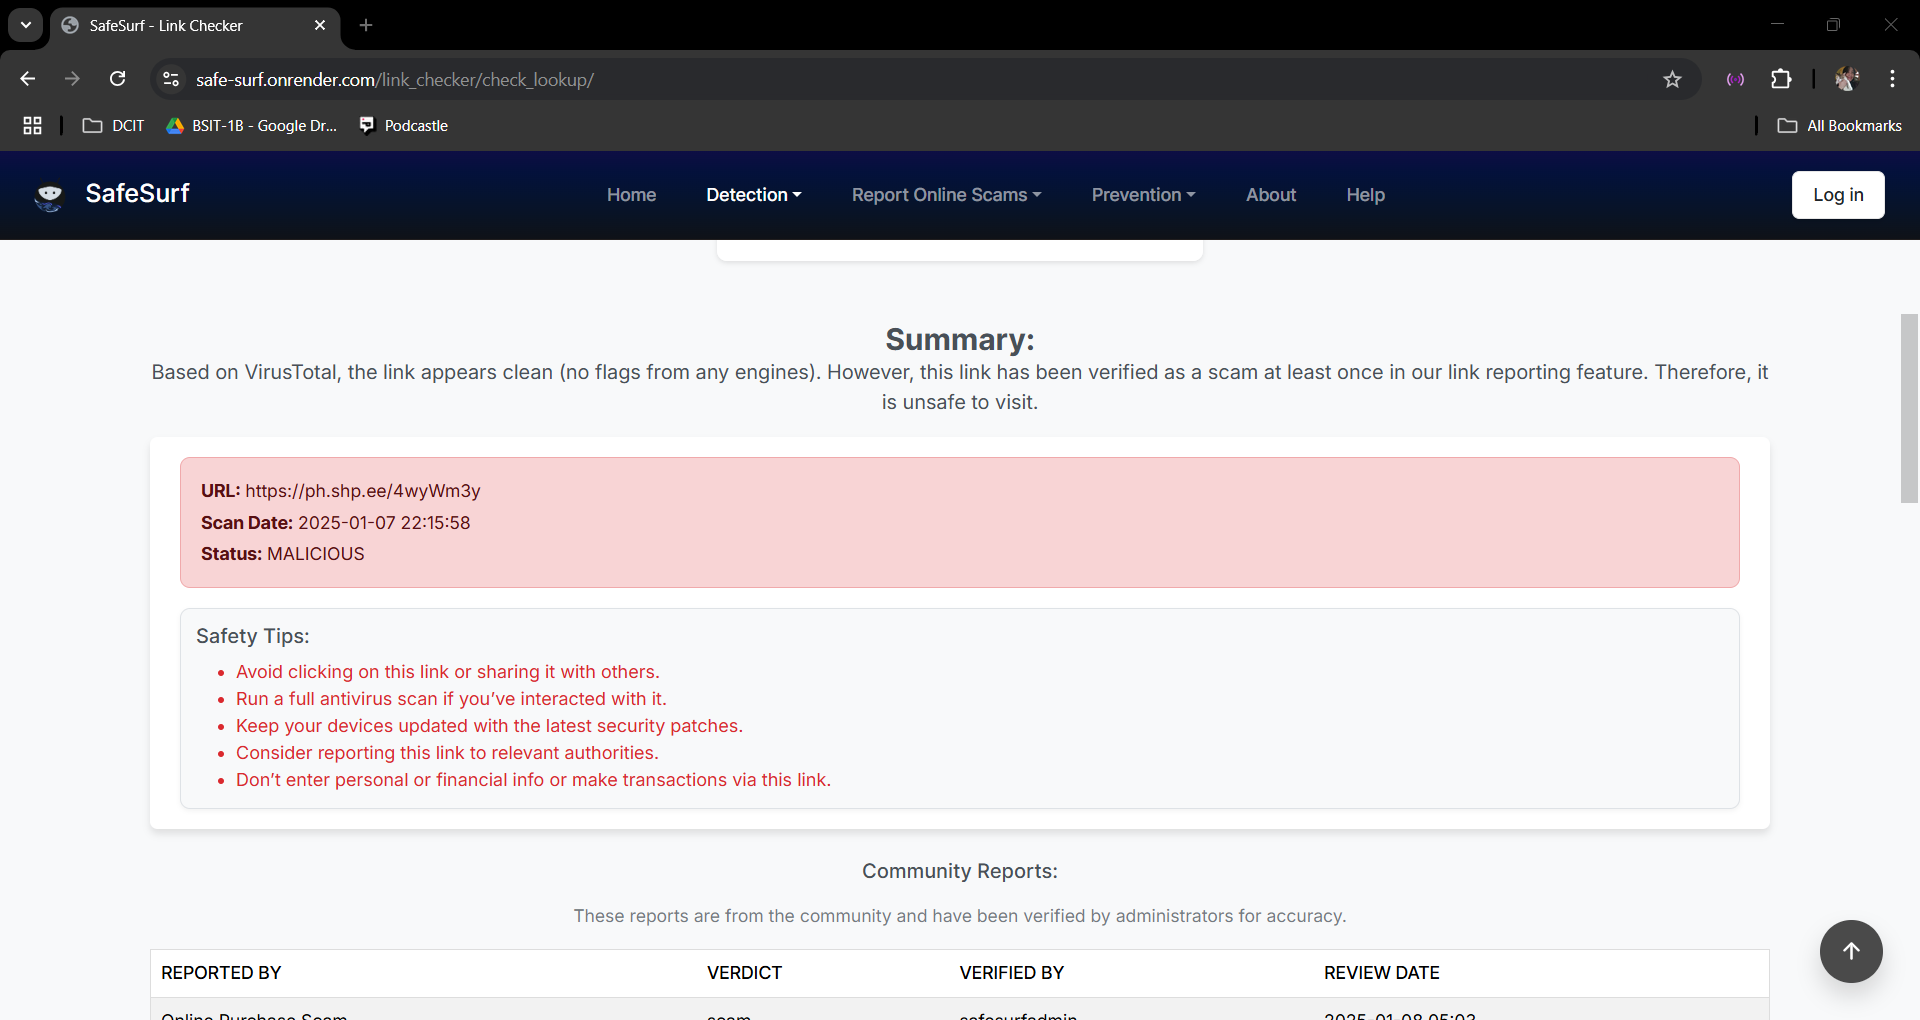Image resolution: width=1920 pixels, height=1020 pixels.
Task: Click the SafeSurf logo icon
Action: point(49,195)
